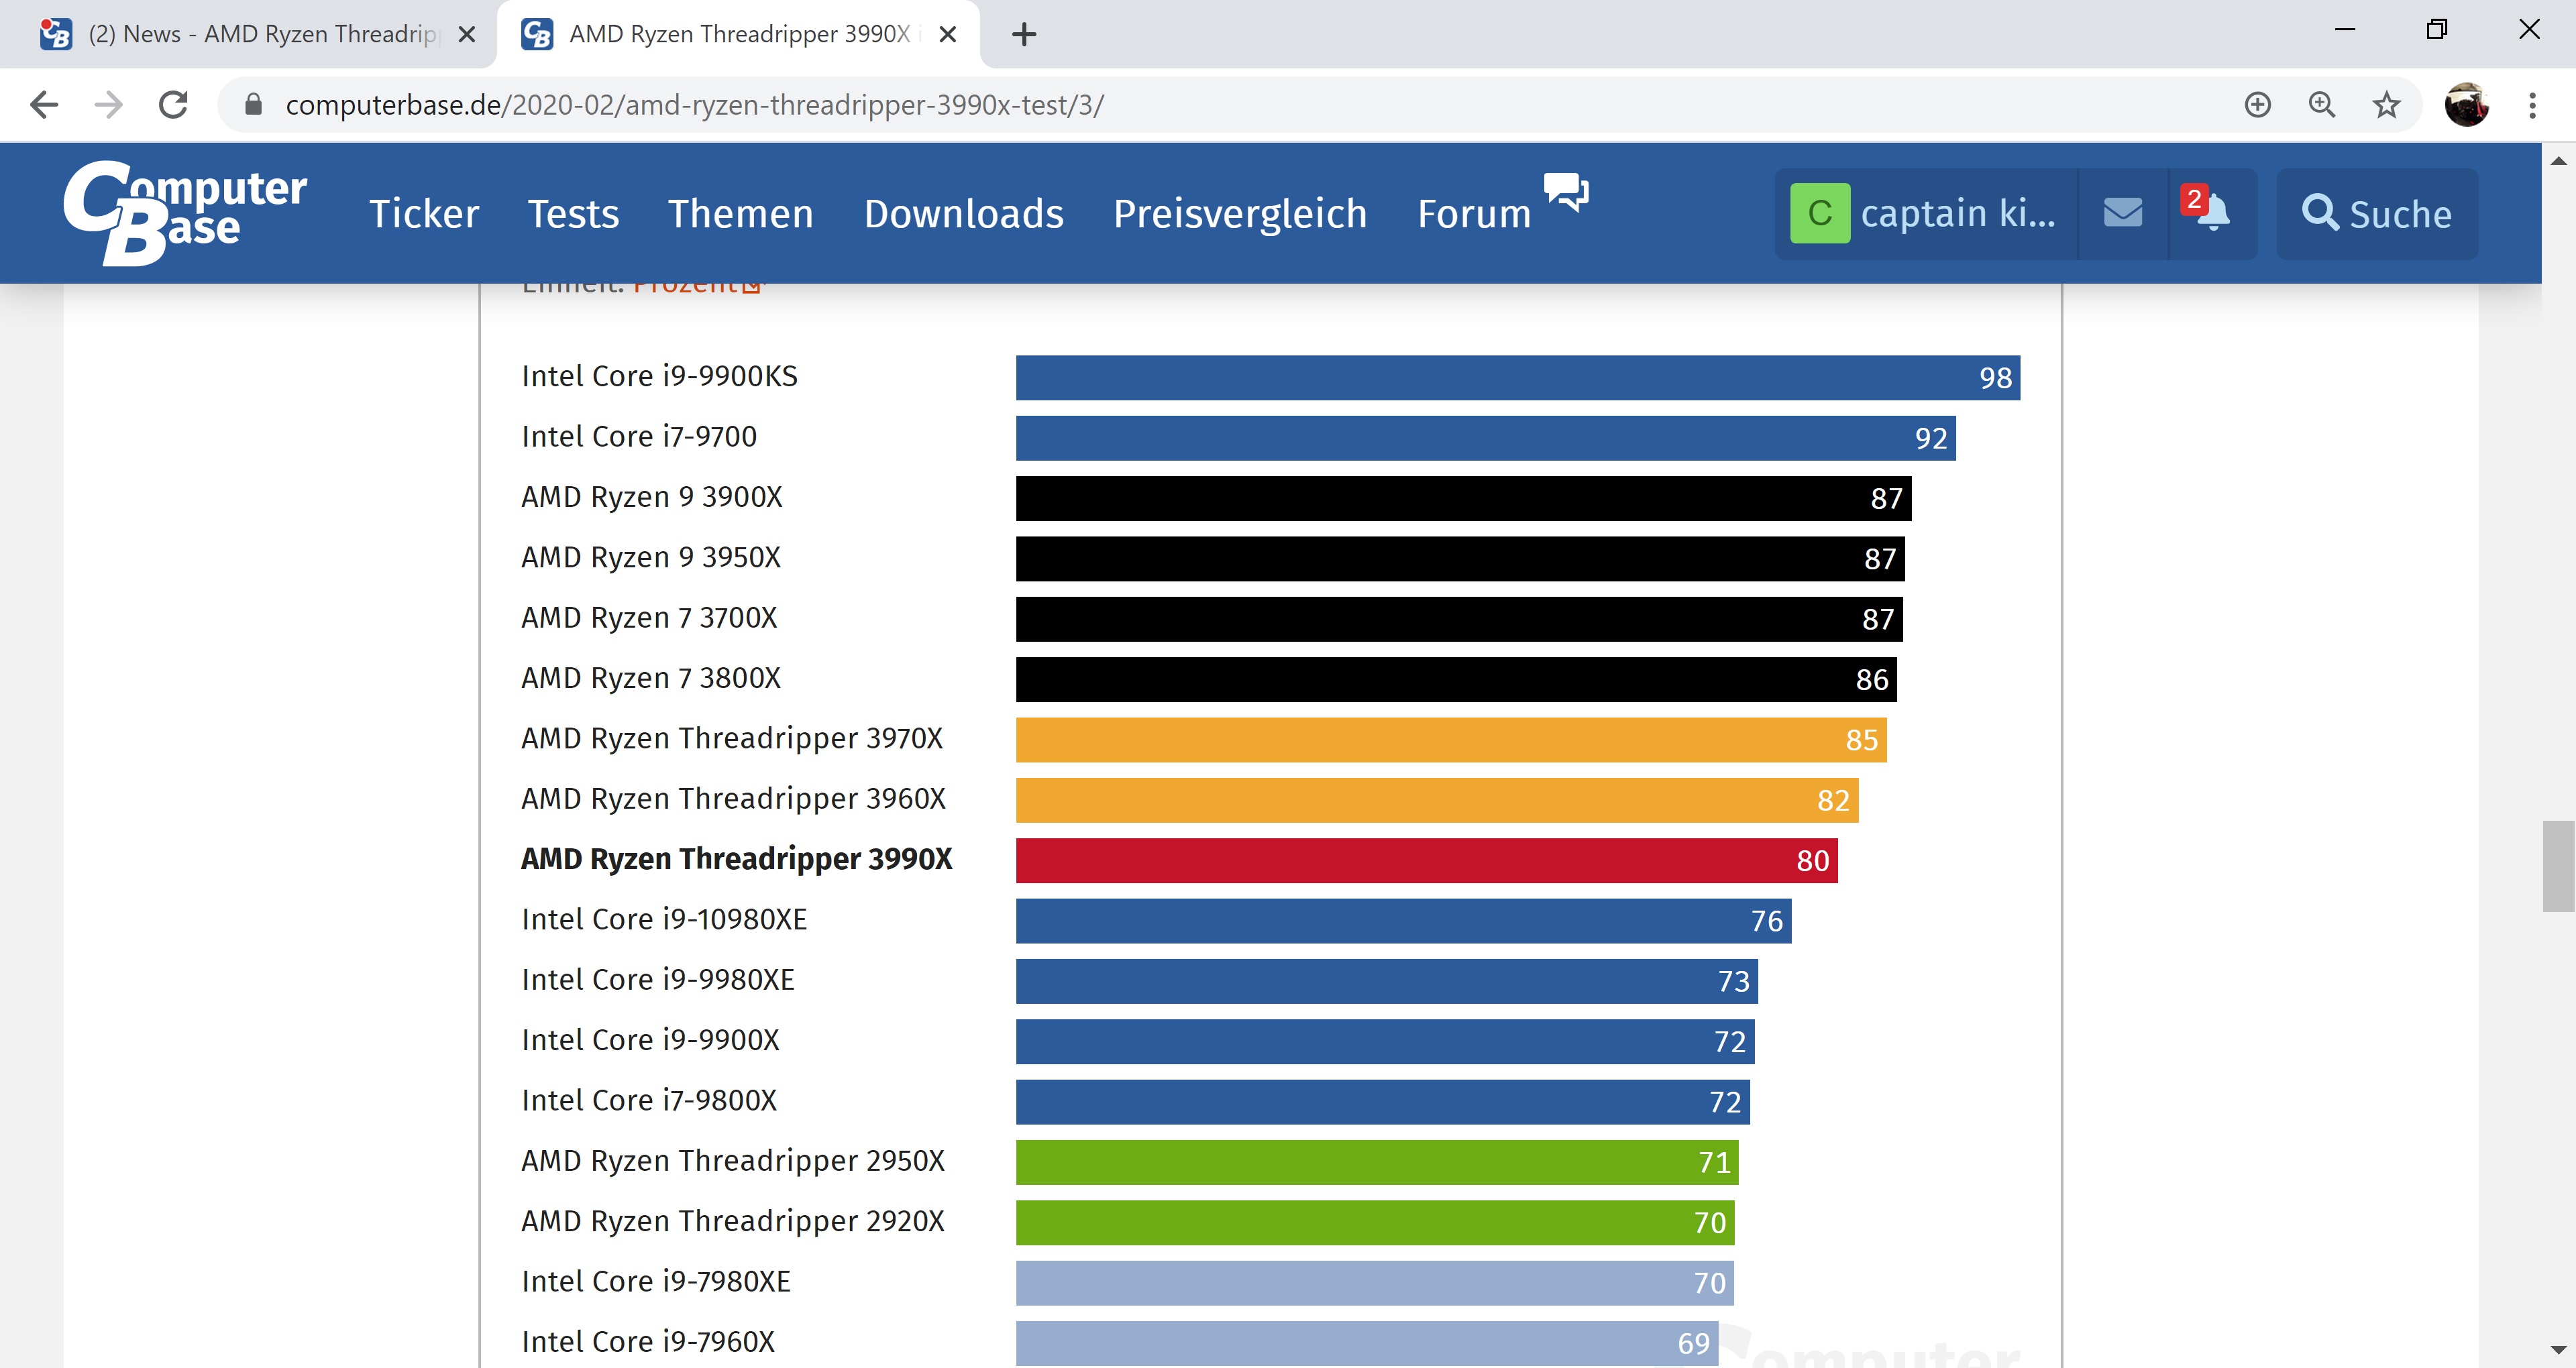2576x1368 pixels.
Task: Open the Tests menu item
Action: pos(573,214)
